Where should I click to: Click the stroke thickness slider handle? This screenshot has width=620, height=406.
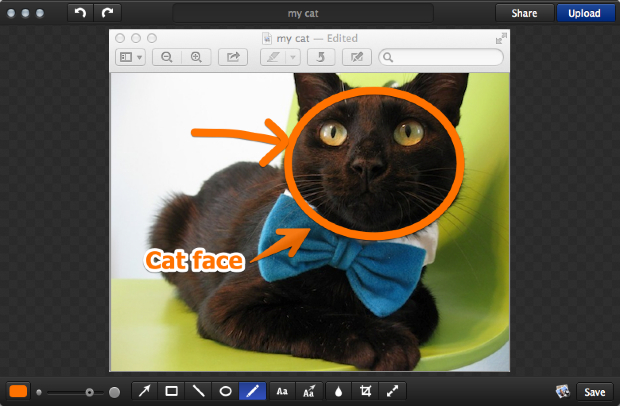tap(89, 392)
